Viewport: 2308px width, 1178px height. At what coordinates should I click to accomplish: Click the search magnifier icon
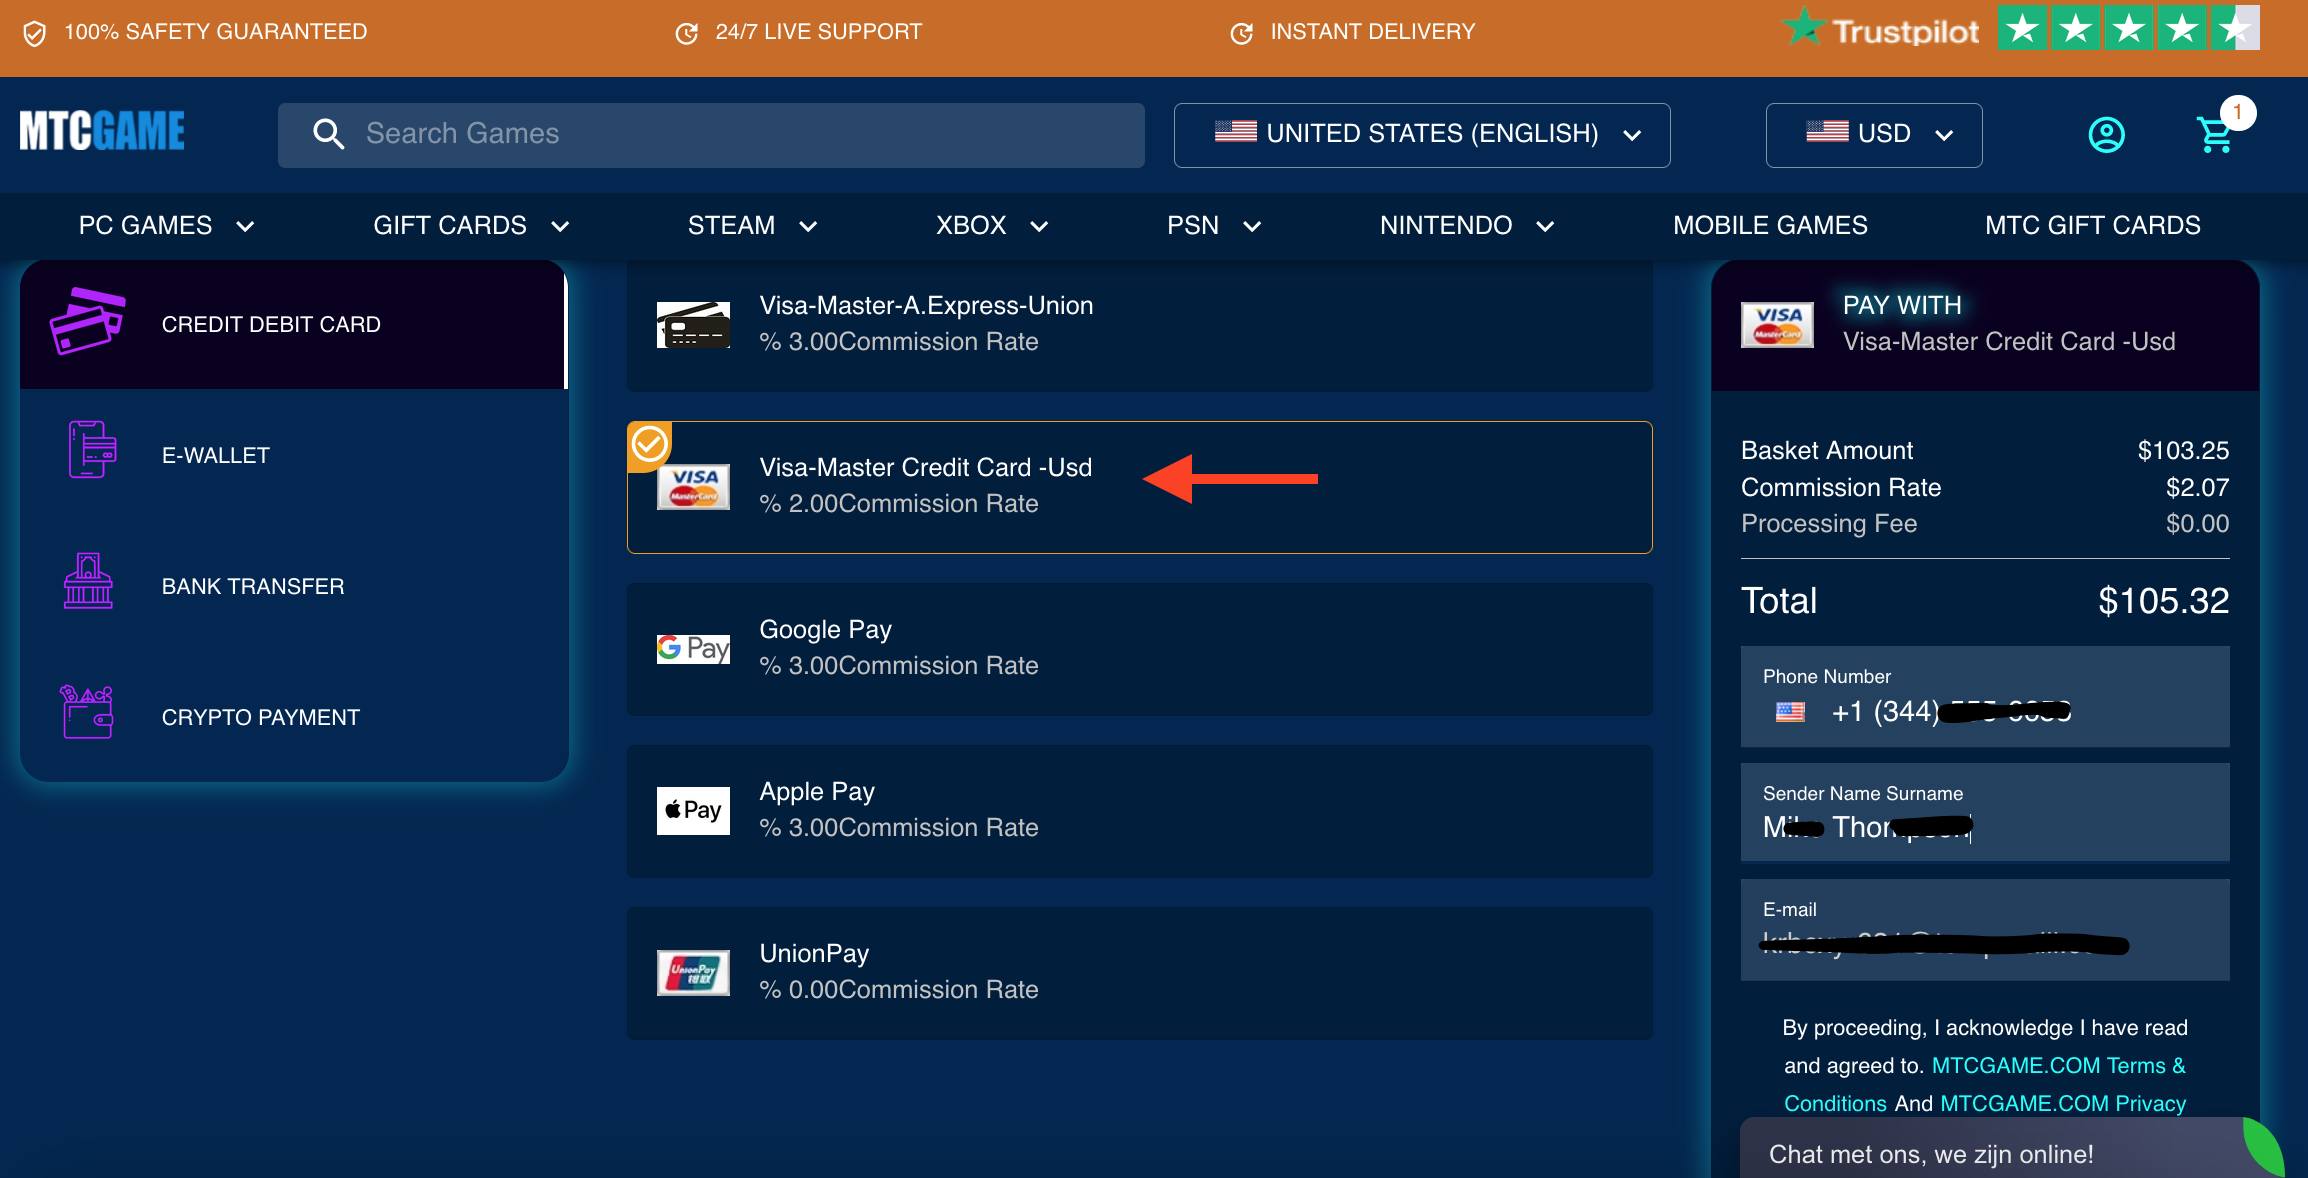[328, 134]
